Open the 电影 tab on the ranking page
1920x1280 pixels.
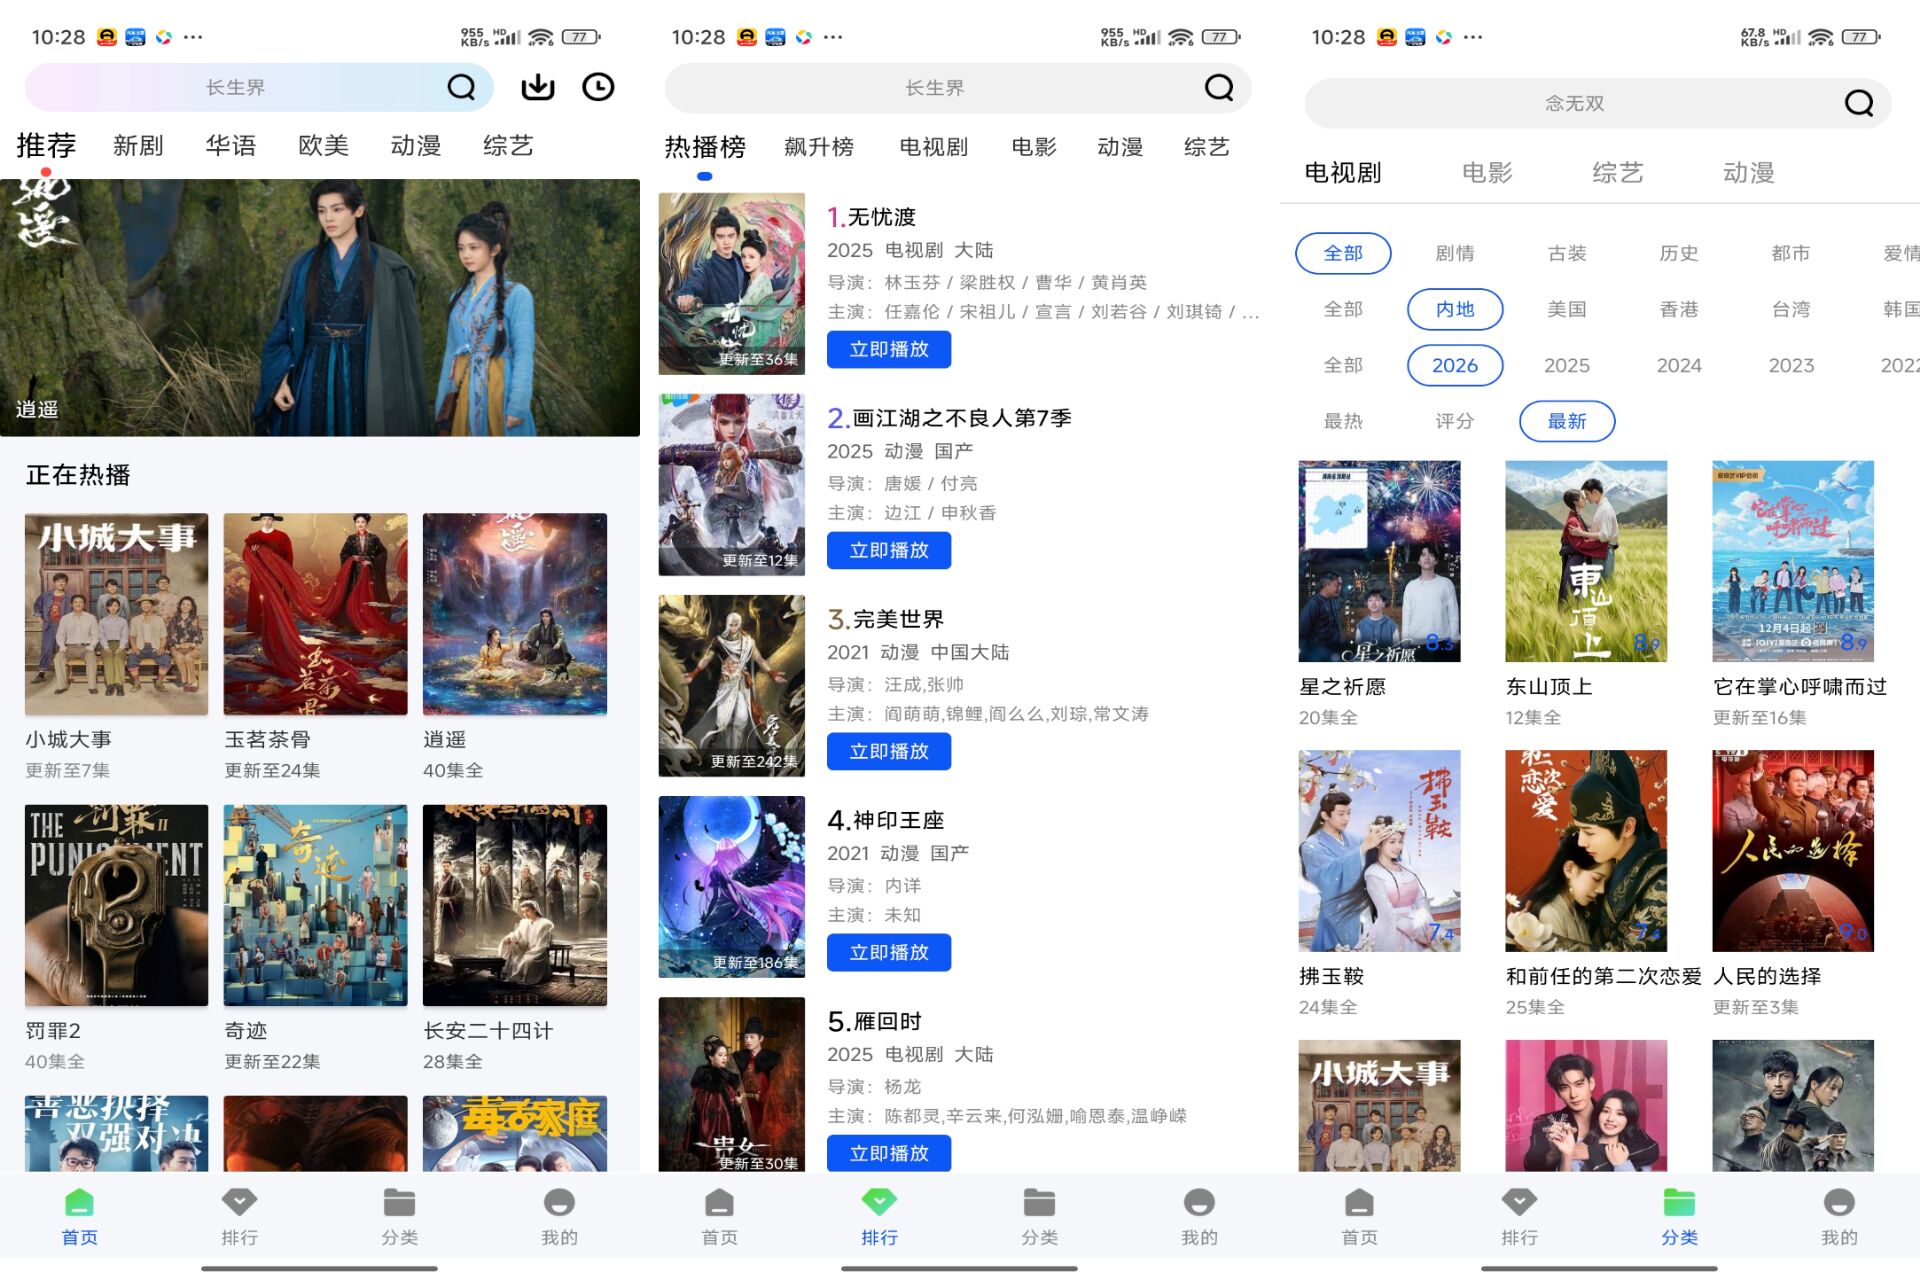[1032, 146]
